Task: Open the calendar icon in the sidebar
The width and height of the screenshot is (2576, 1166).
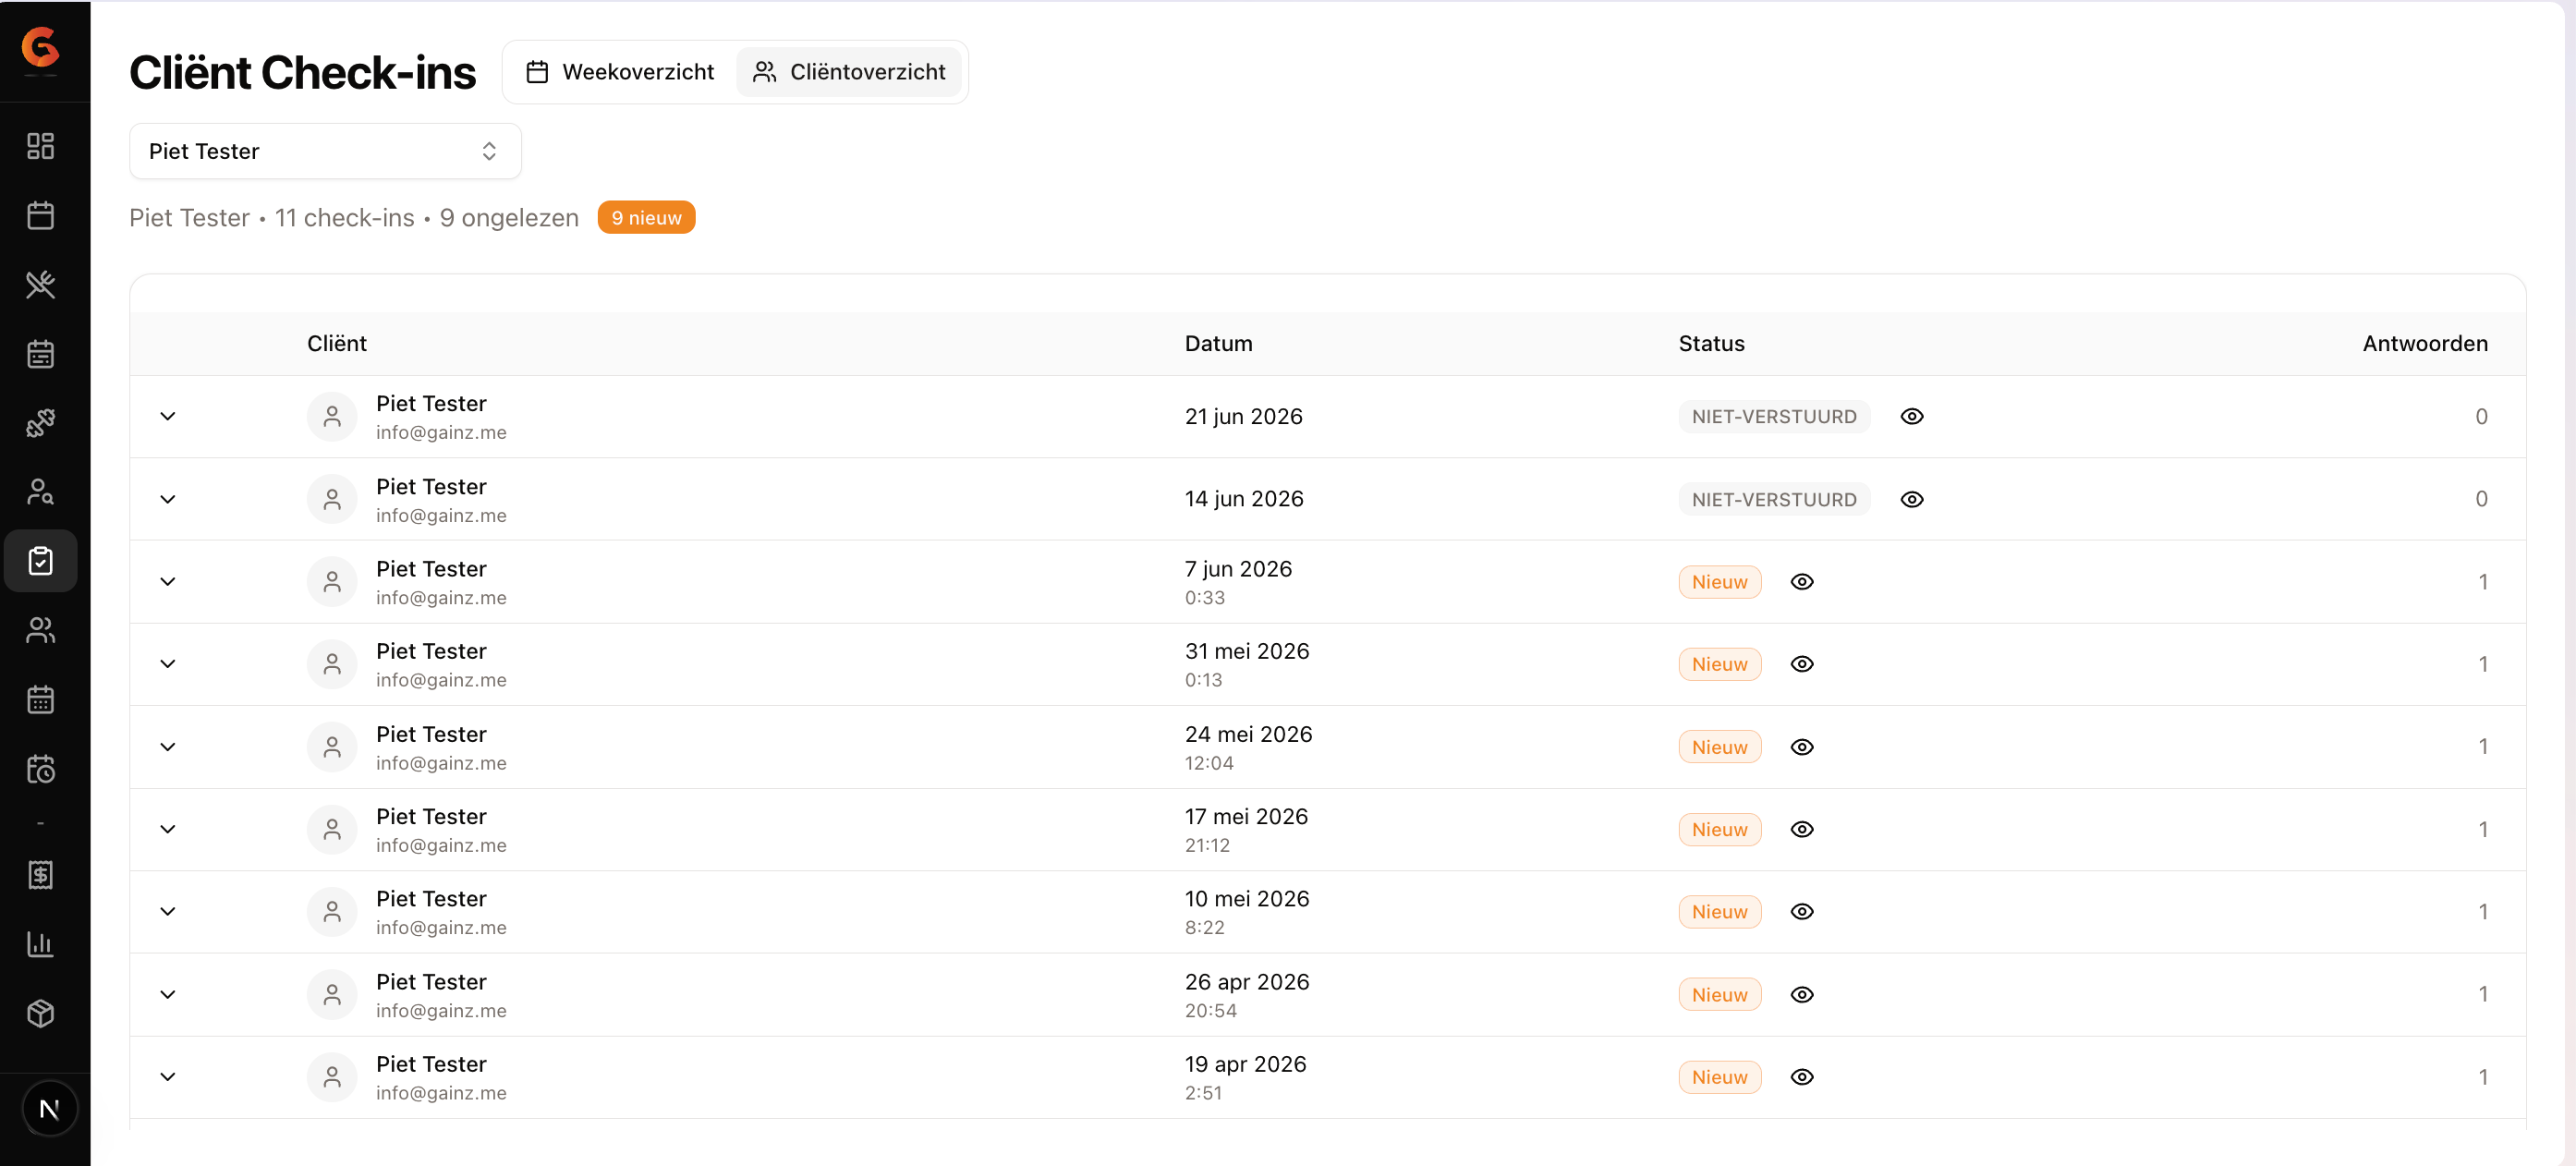Action: click(x=40, y=215)
